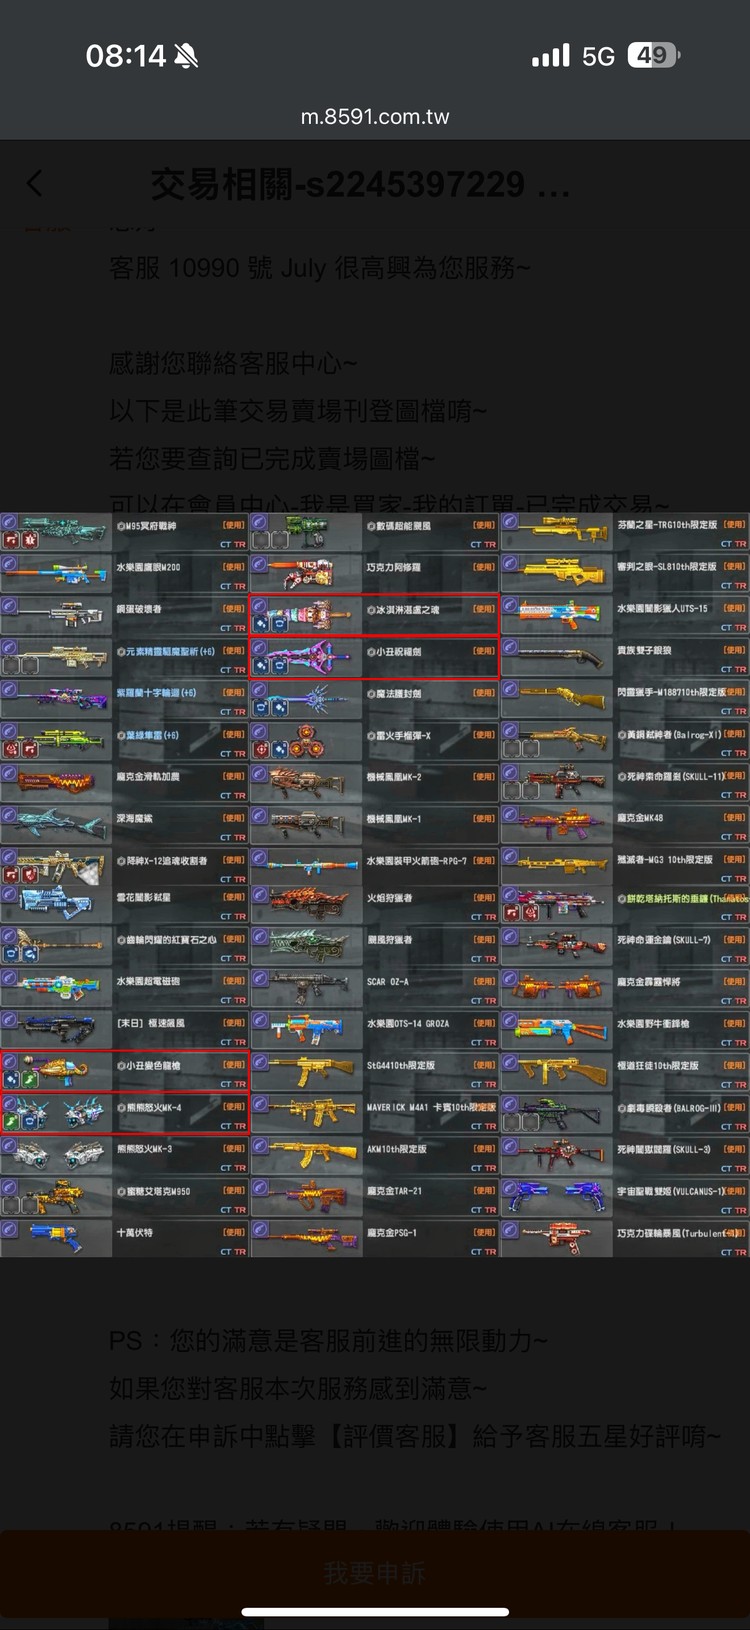750x1630 pixels.
Task: Tap the 元素精靈驅魔聖柝(+6) item name
Action: tap(165, 651)
